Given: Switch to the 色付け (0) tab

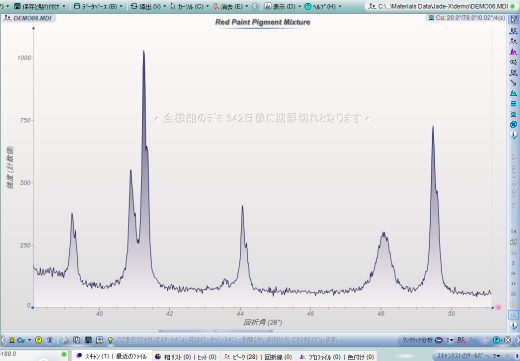Looking at the screenshot, I should point(361,357).
